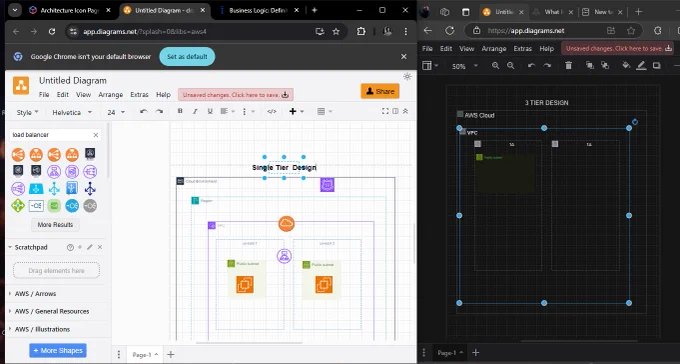
Task: Click the orange cloud icon on canvas
Action: [x=286, y=224]
